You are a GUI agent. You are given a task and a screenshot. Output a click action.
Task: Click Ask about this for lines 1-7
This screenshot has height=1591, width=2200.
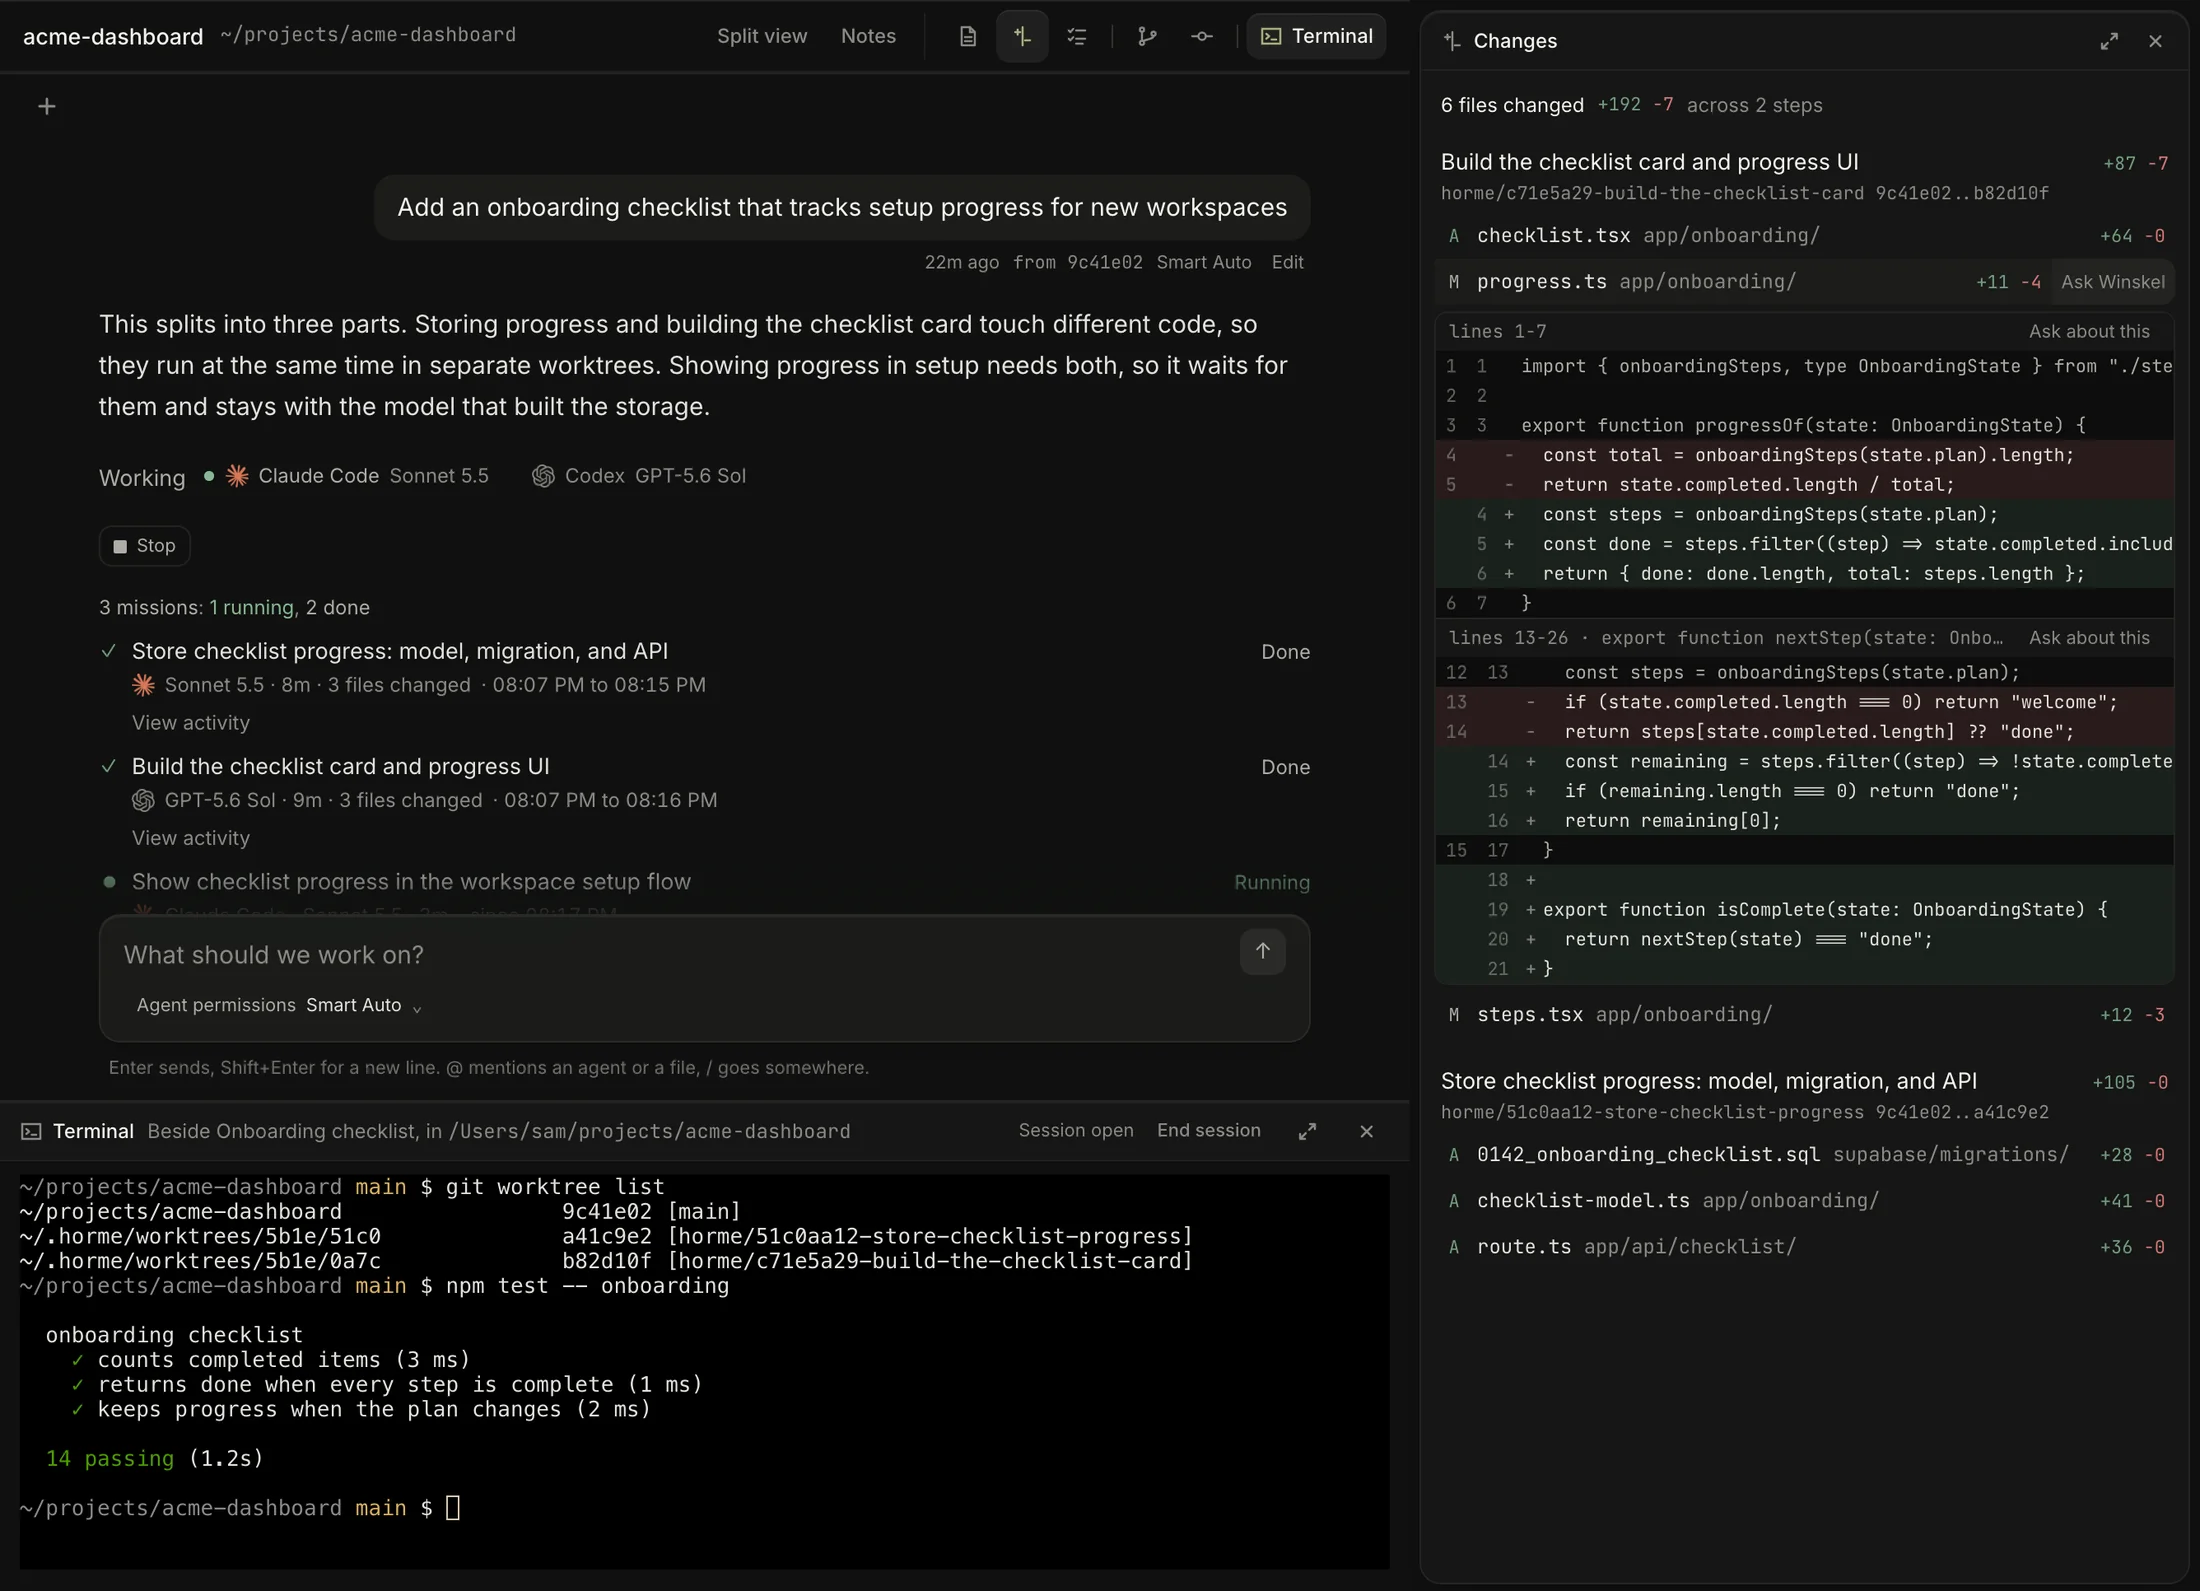click(2089, 331)
